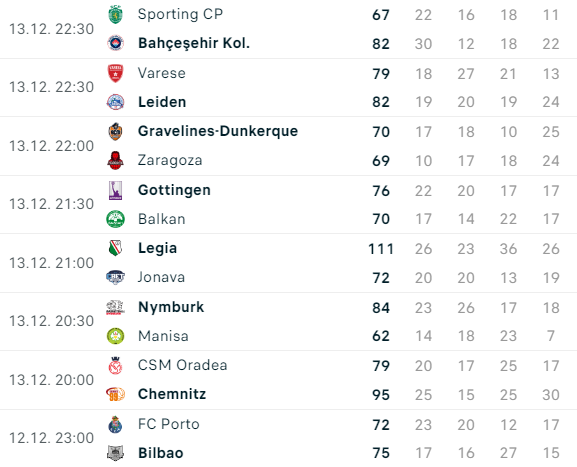Click the Manisa team logo
577x467 pixels.
pyautogui.click(x=115, y=336)
